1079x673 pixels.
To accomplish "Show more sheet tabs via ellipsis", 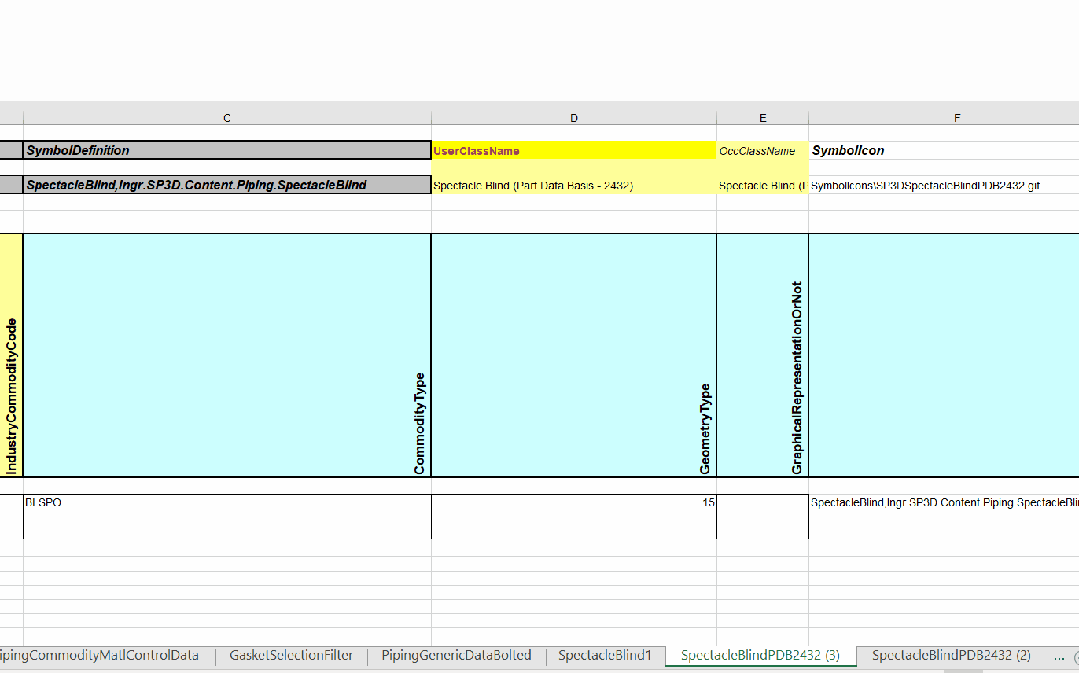I will [1059, 656].
